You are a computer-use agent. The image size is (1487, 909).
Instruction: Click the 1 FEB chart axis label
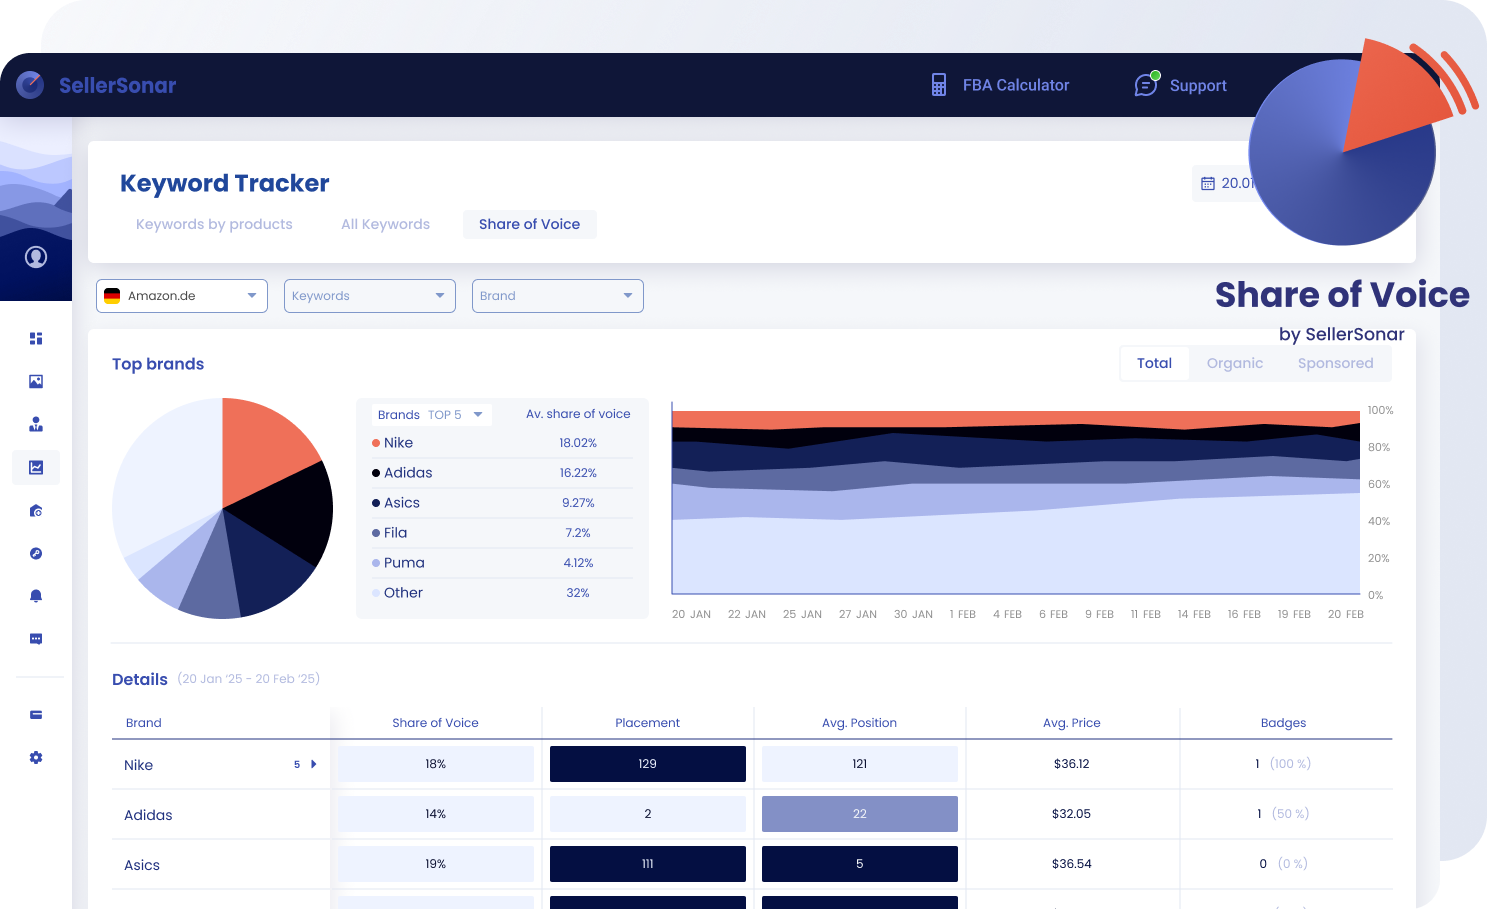[962, 614]
